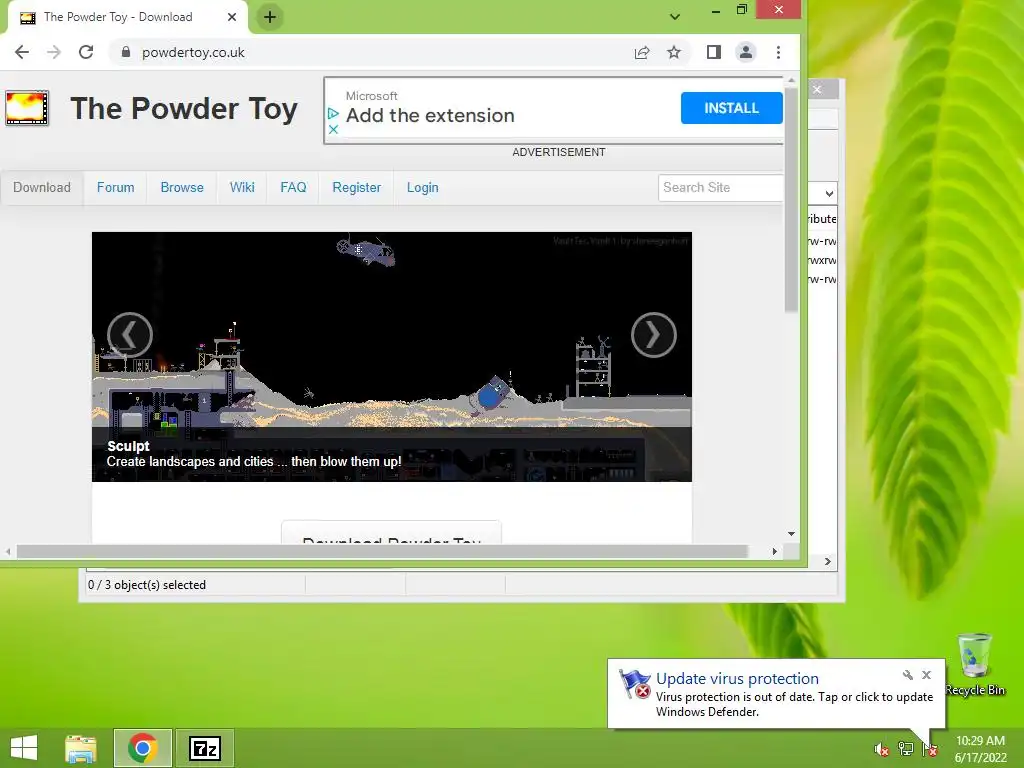Screen dimensions: 1024x768
Task: Click the Update virus protection notification title
Action: click(x=737, y=679)
